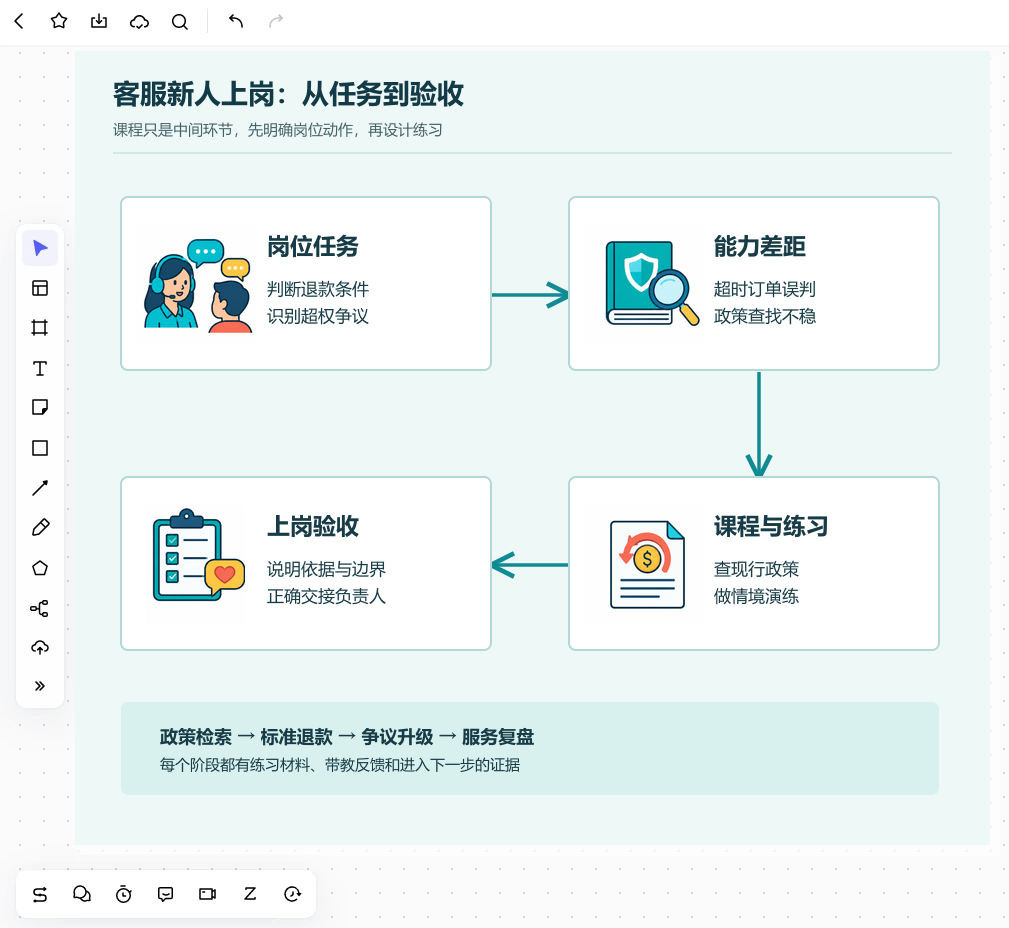1009x928 pixels.
Task: Click the 说明依据与边界 text line
Action: [326, 570]
